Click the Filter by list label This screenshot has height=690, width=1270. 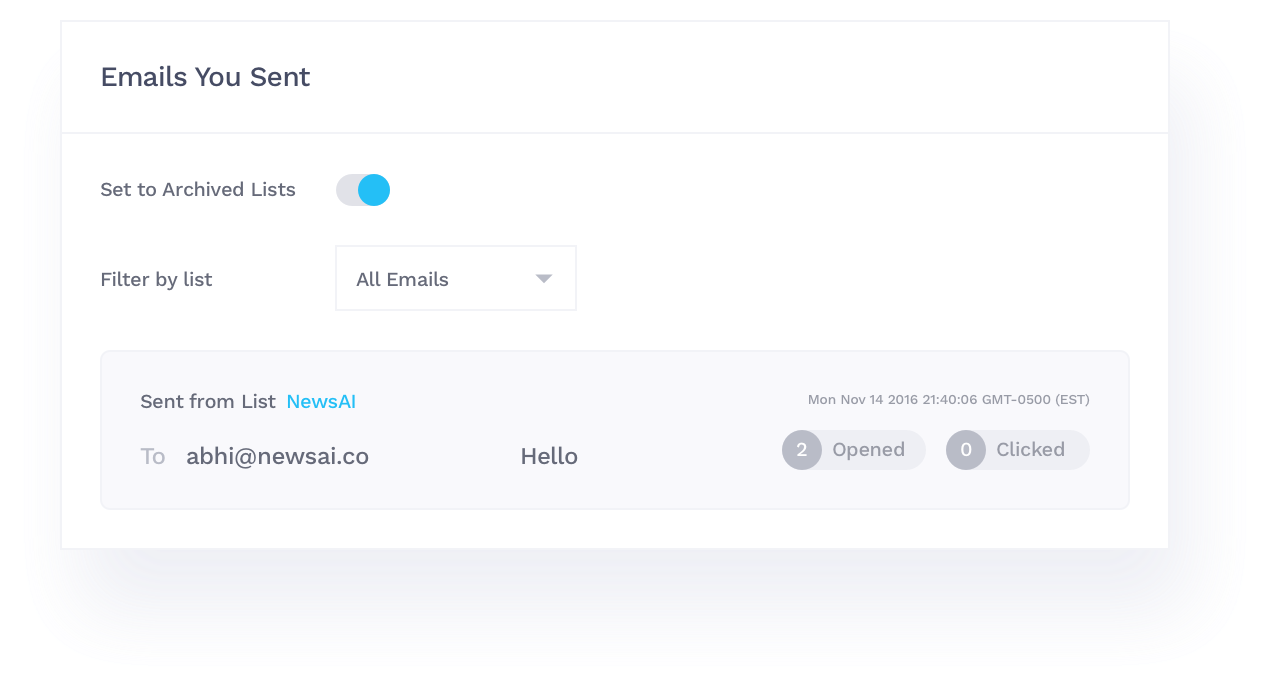[156, 280]
